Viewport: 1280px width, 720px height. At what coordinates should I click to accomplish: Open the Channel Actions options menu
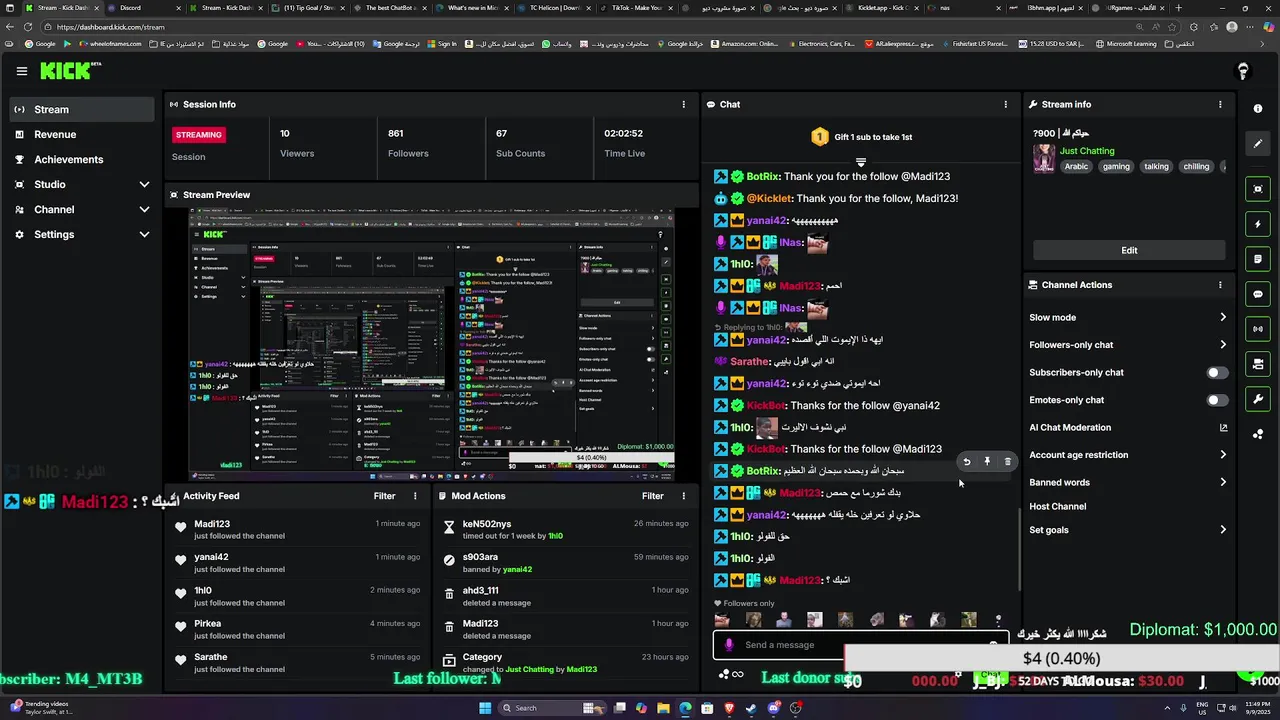click(1220, 285)
